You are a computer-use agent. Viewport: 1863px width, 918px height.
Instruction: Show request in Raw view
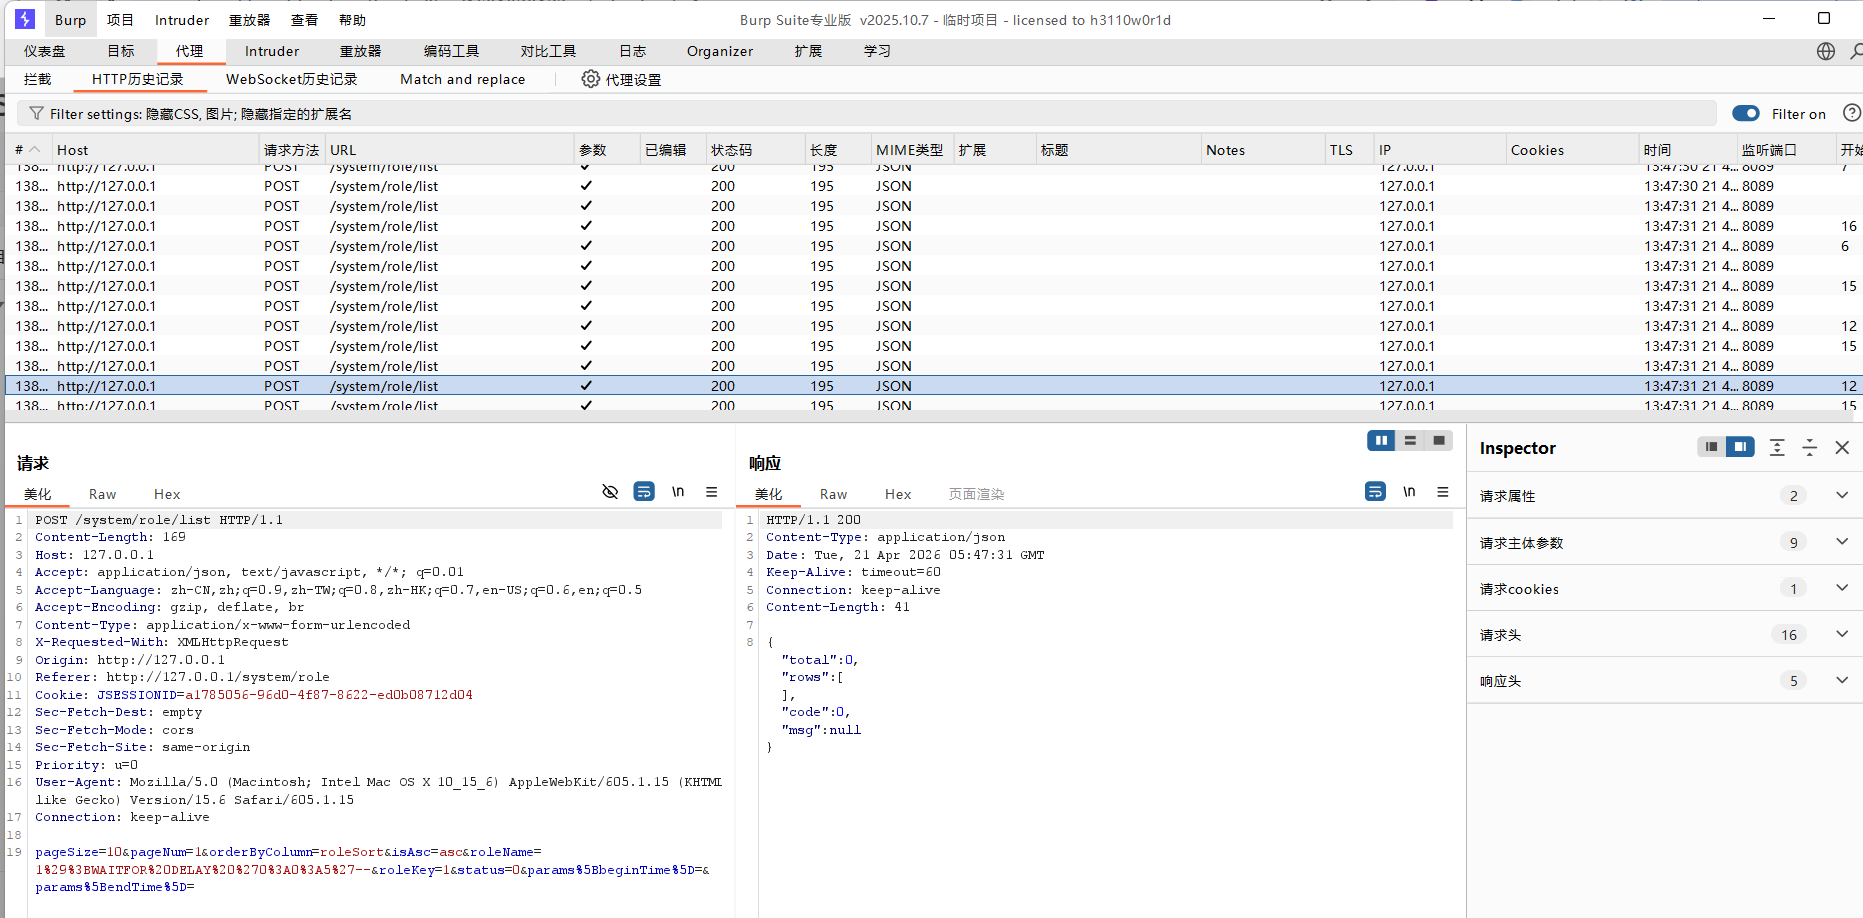(x=102, y=494)
